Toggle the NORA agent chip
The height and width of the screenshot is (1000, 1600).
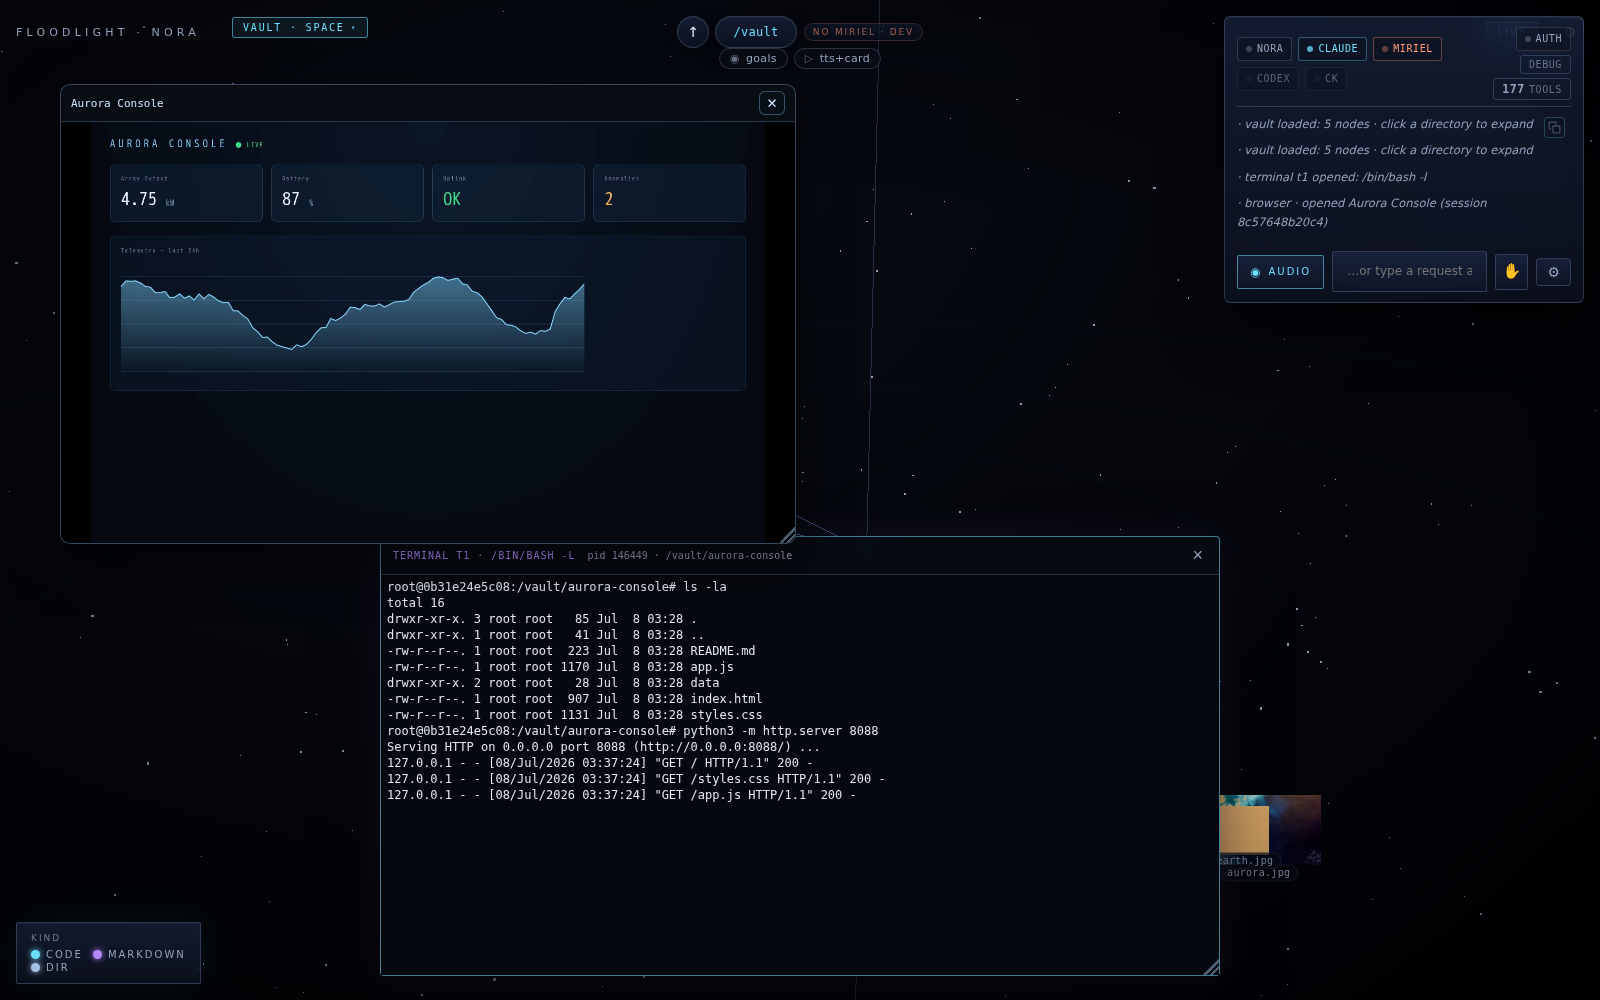[x=1264, y=49]
